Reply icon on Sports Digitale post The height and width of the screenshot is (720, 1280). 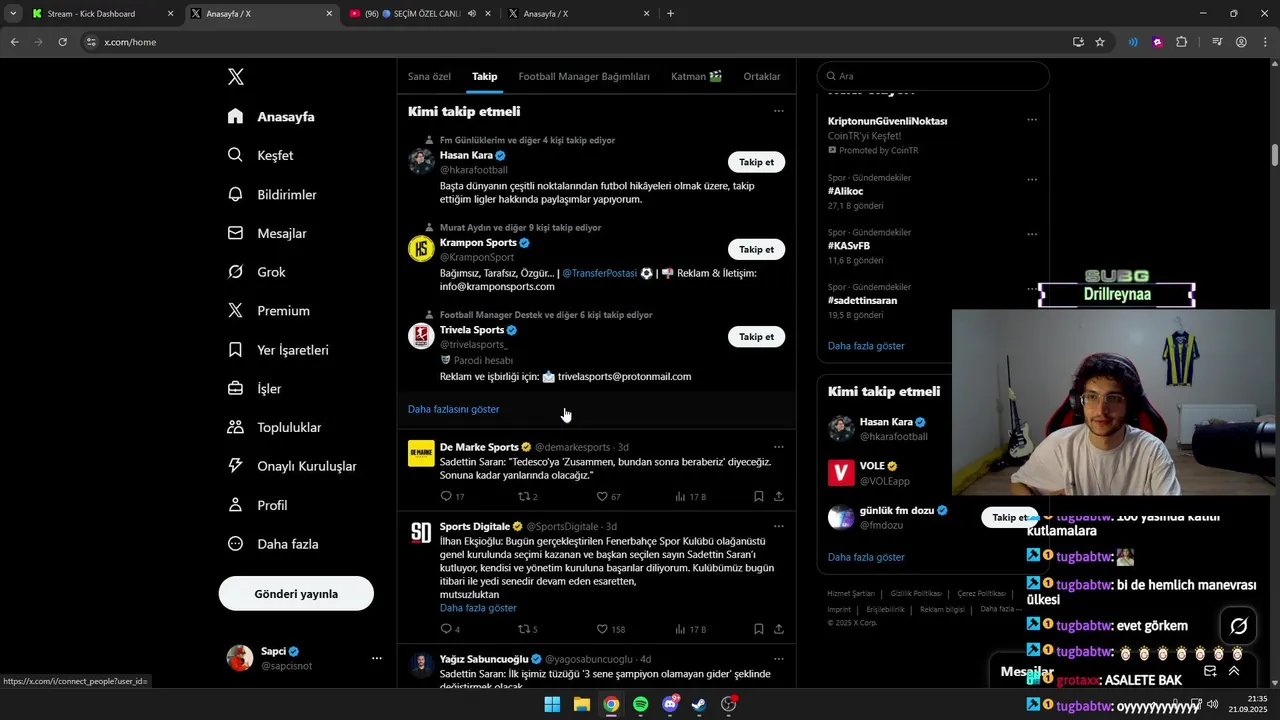pos(446,629)
